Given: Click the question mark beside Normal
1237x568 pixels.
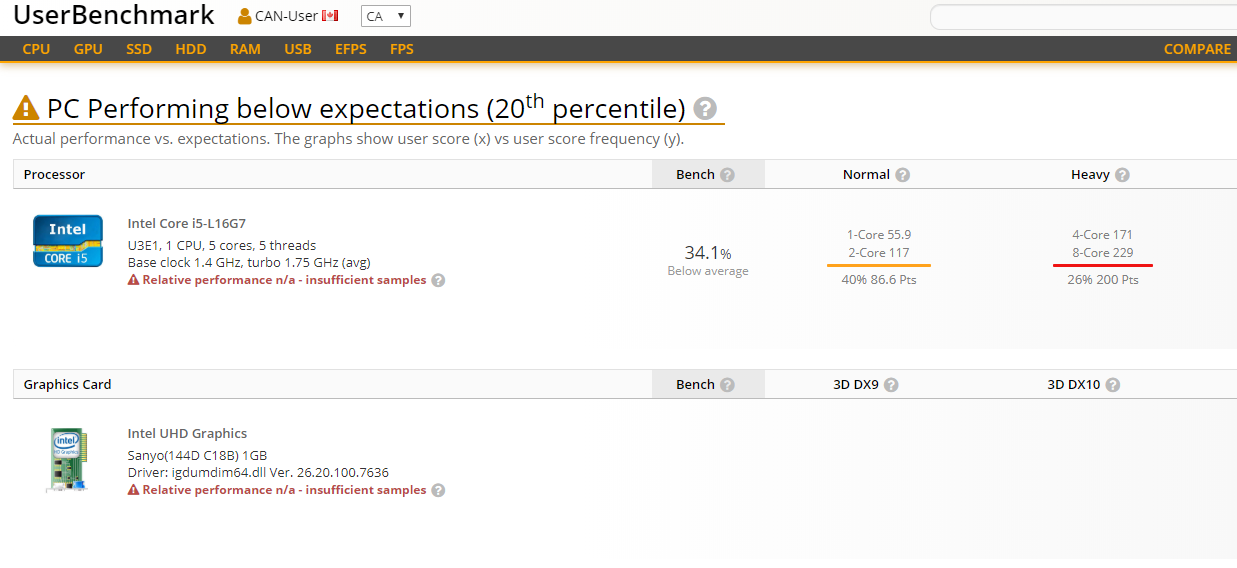Looking at the screenshot, I should point(902,175).
